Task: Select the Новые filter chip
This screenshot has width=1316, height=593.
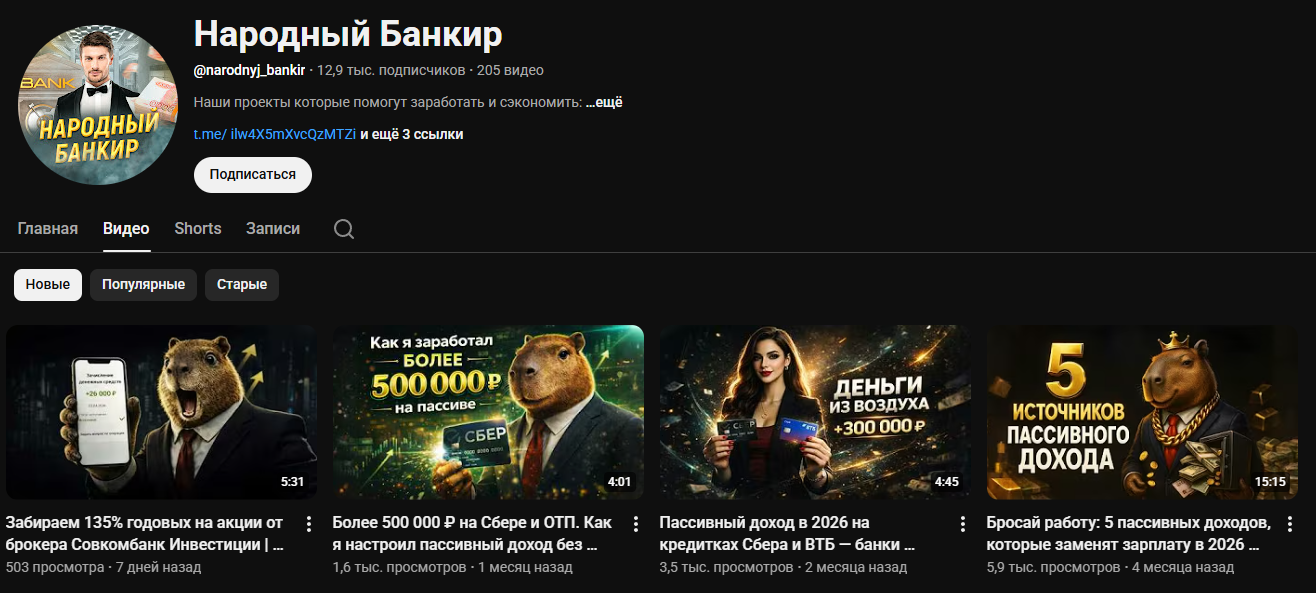Action: [x=48, y=284]
